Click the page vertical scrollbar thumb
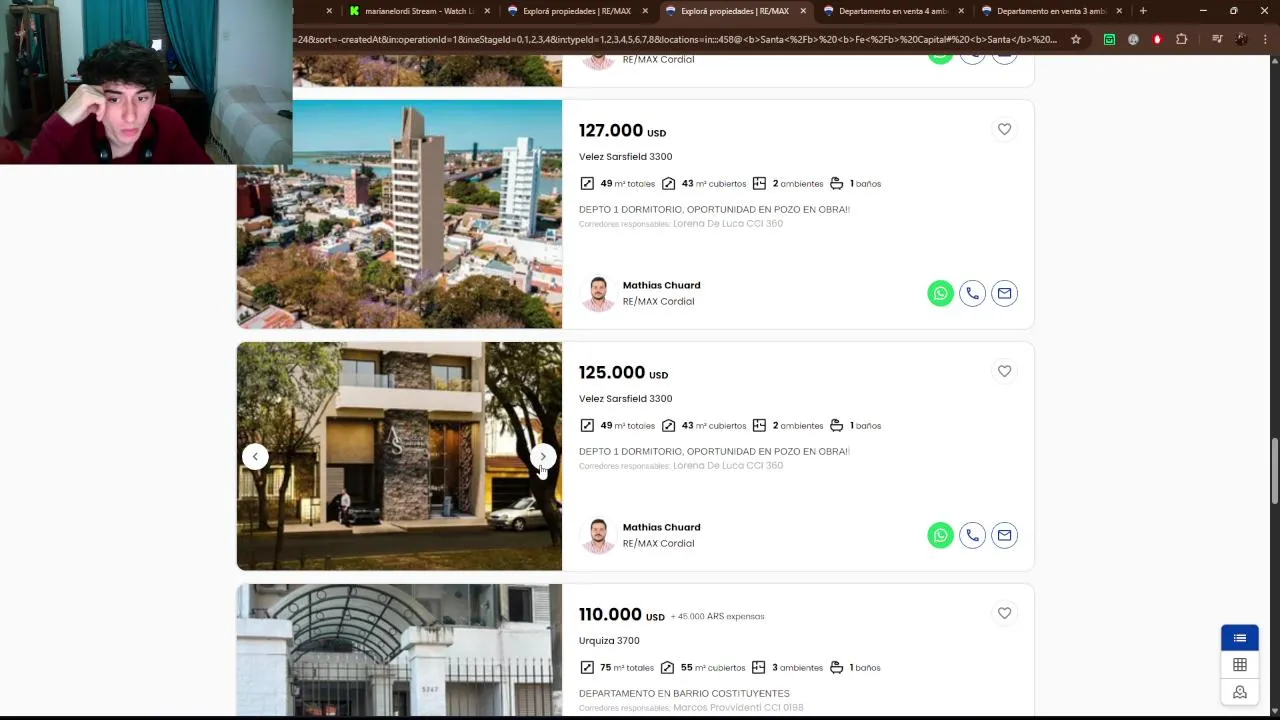The height and width of the screenshot is (720, 1280). (1274, 470)
